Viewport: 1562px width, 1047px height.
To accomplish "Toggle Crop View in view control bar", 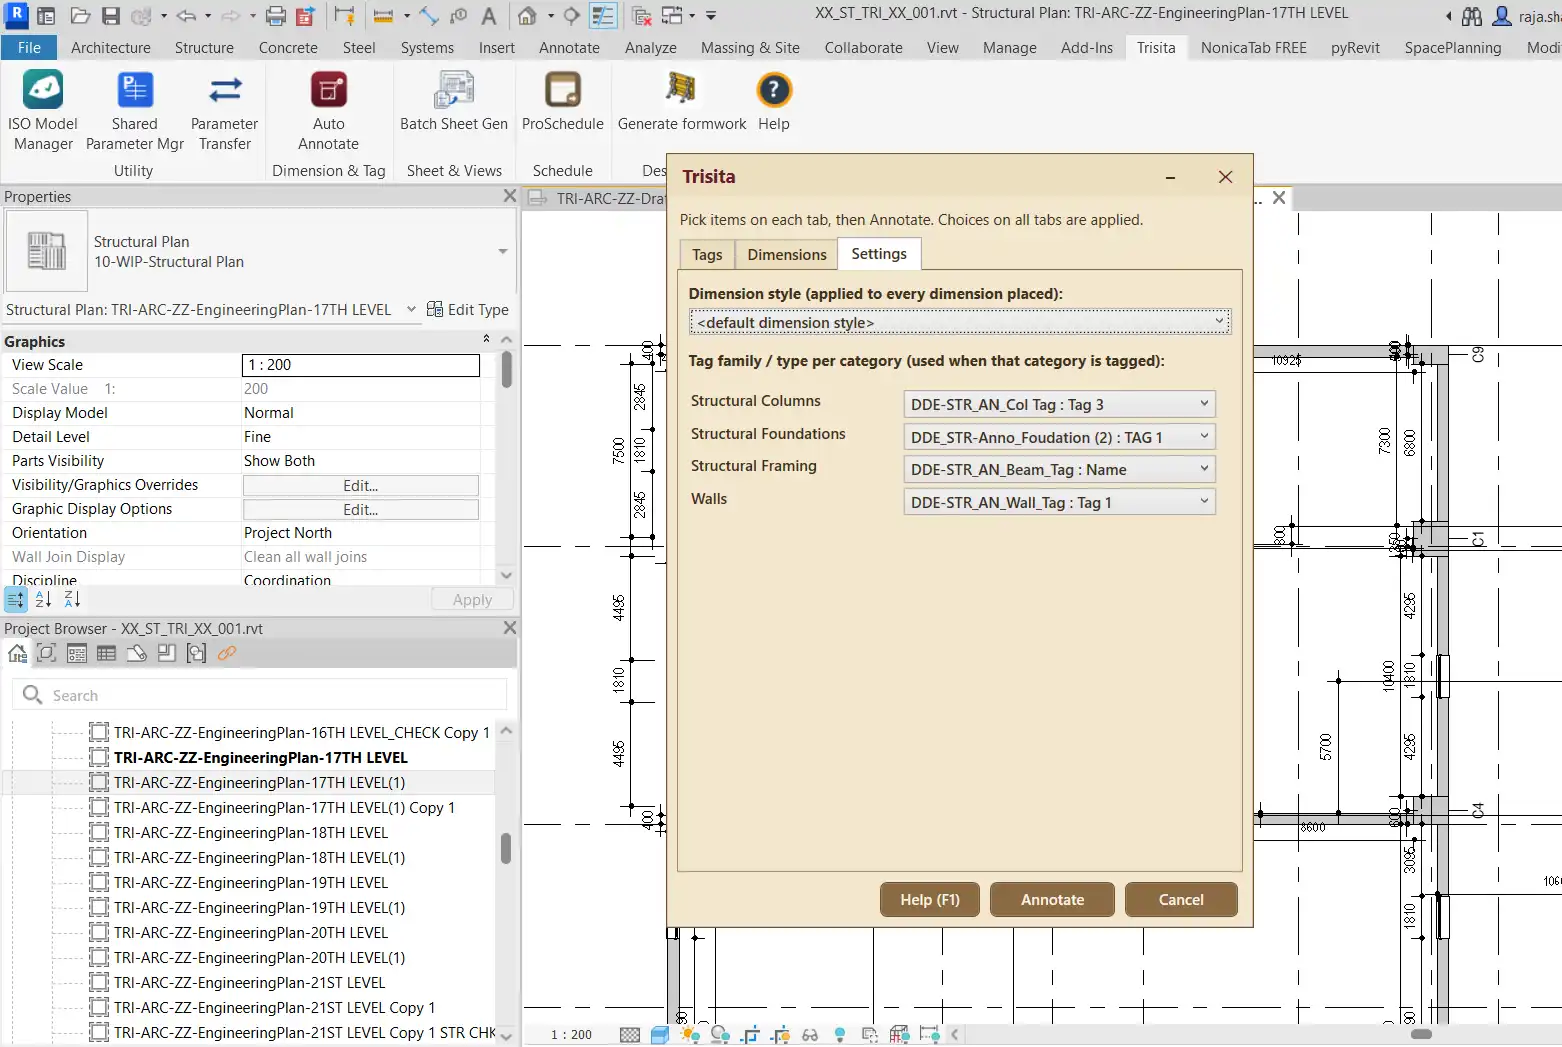I will click(751, 1035).
